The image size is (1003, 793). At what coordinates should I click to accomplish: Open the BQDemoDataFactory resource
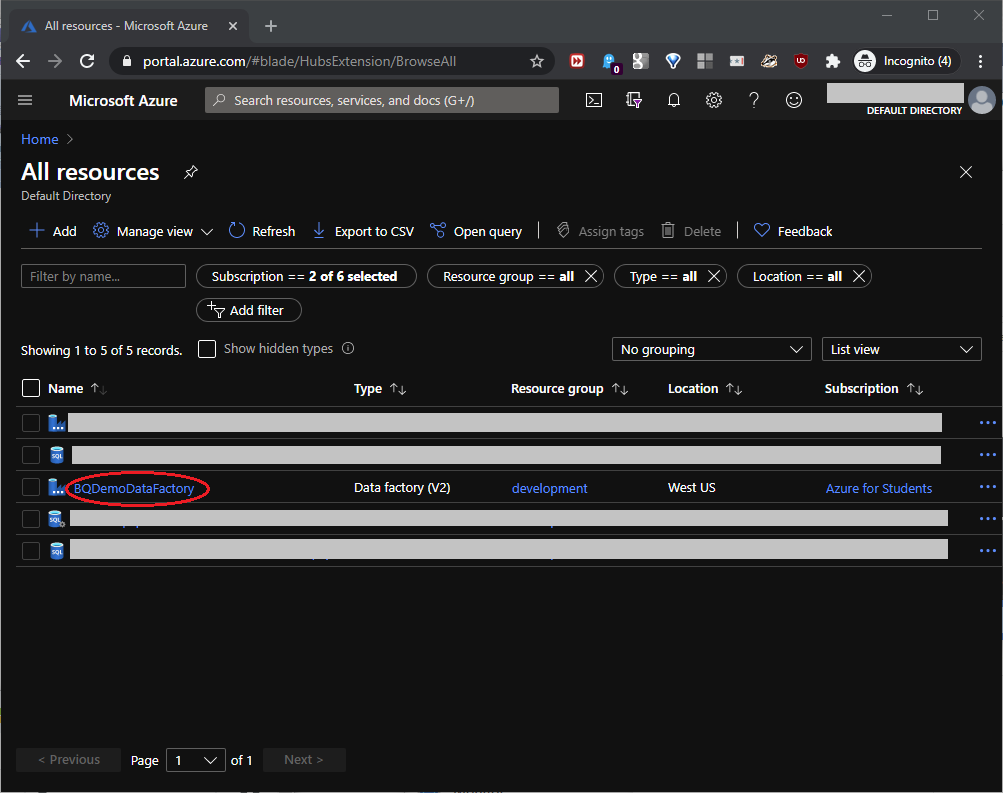tap(134, 488)
